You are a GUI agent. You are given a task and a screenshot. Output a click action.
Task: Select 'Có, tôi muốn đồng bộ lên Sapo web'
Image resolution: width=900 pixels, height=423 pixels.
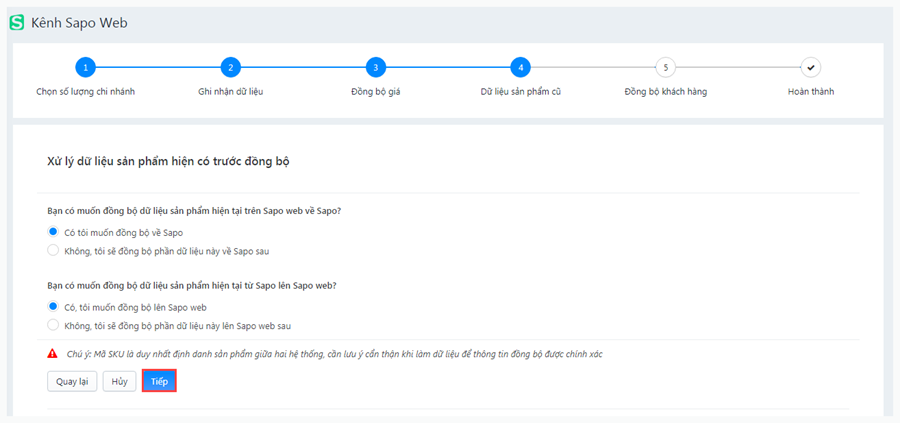[x=53, y=306]
